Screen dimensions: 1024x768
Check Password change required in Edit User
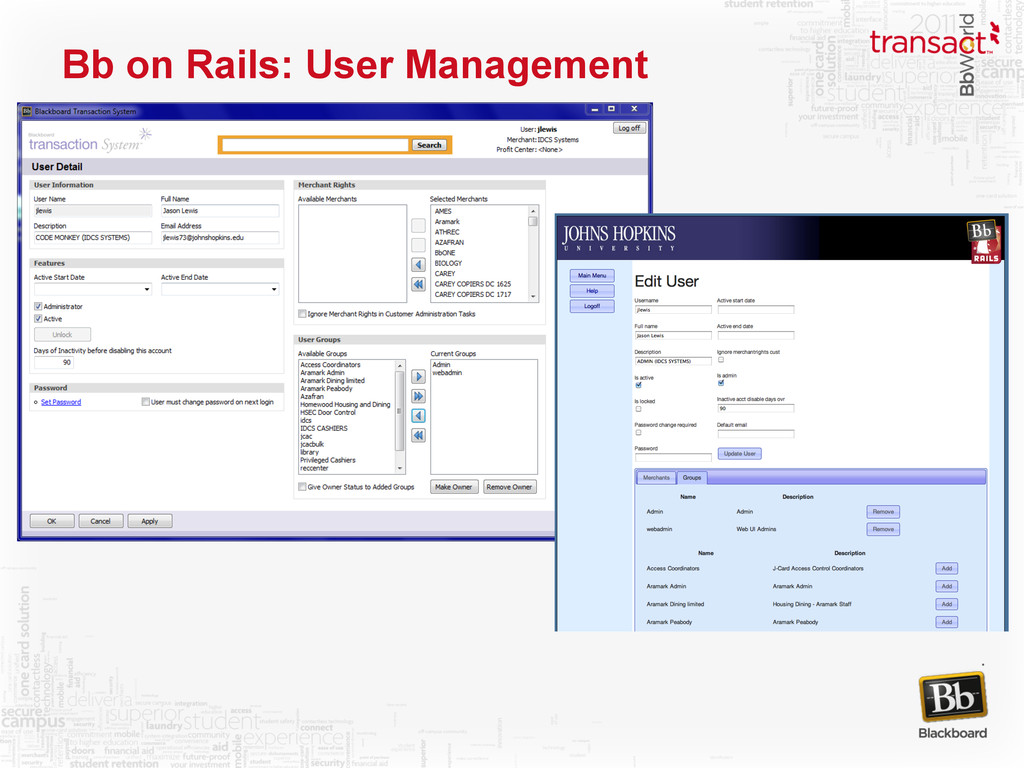point(639,432)
